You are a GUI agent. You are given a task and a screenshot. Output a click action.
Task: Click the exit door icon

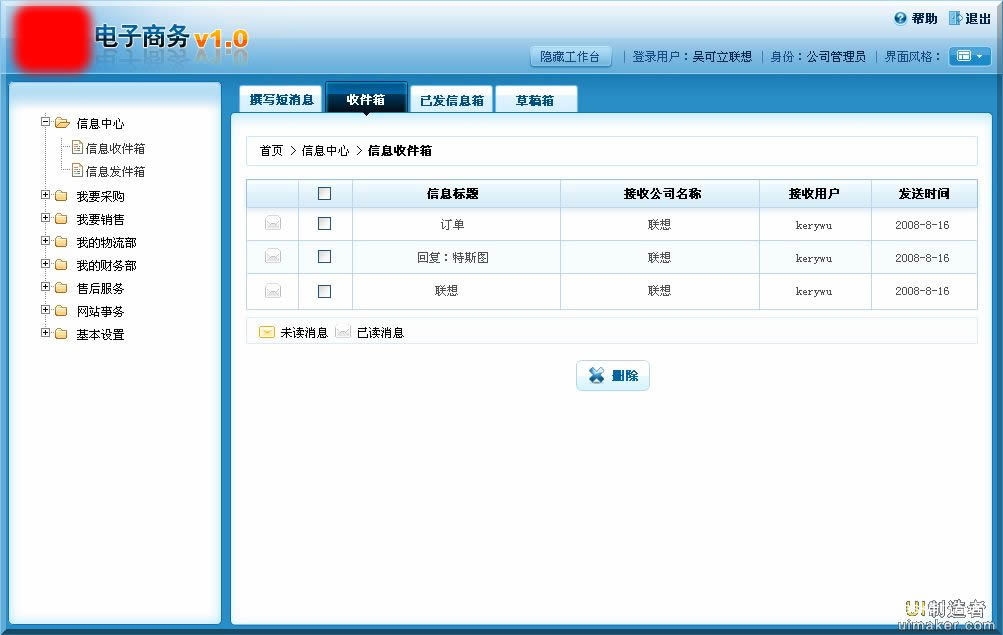[x=955, y=18]
